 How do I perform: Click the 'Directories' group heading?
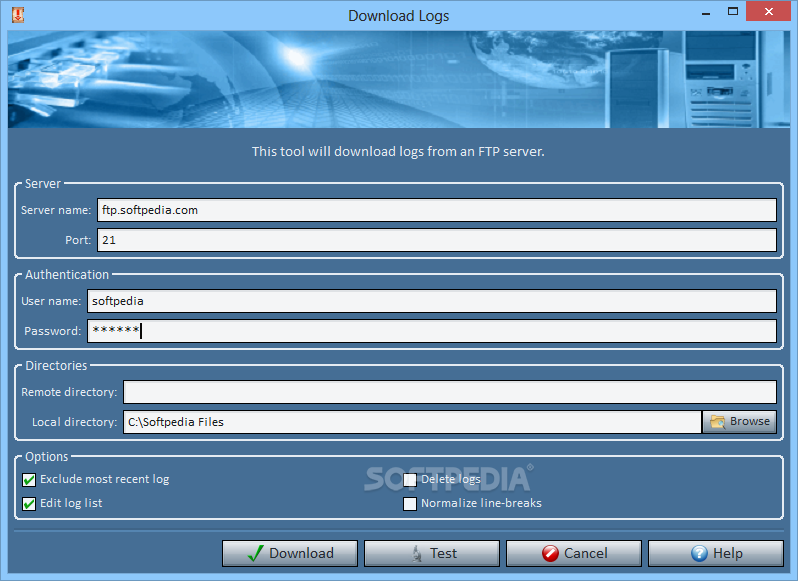(x=56, y=366)
